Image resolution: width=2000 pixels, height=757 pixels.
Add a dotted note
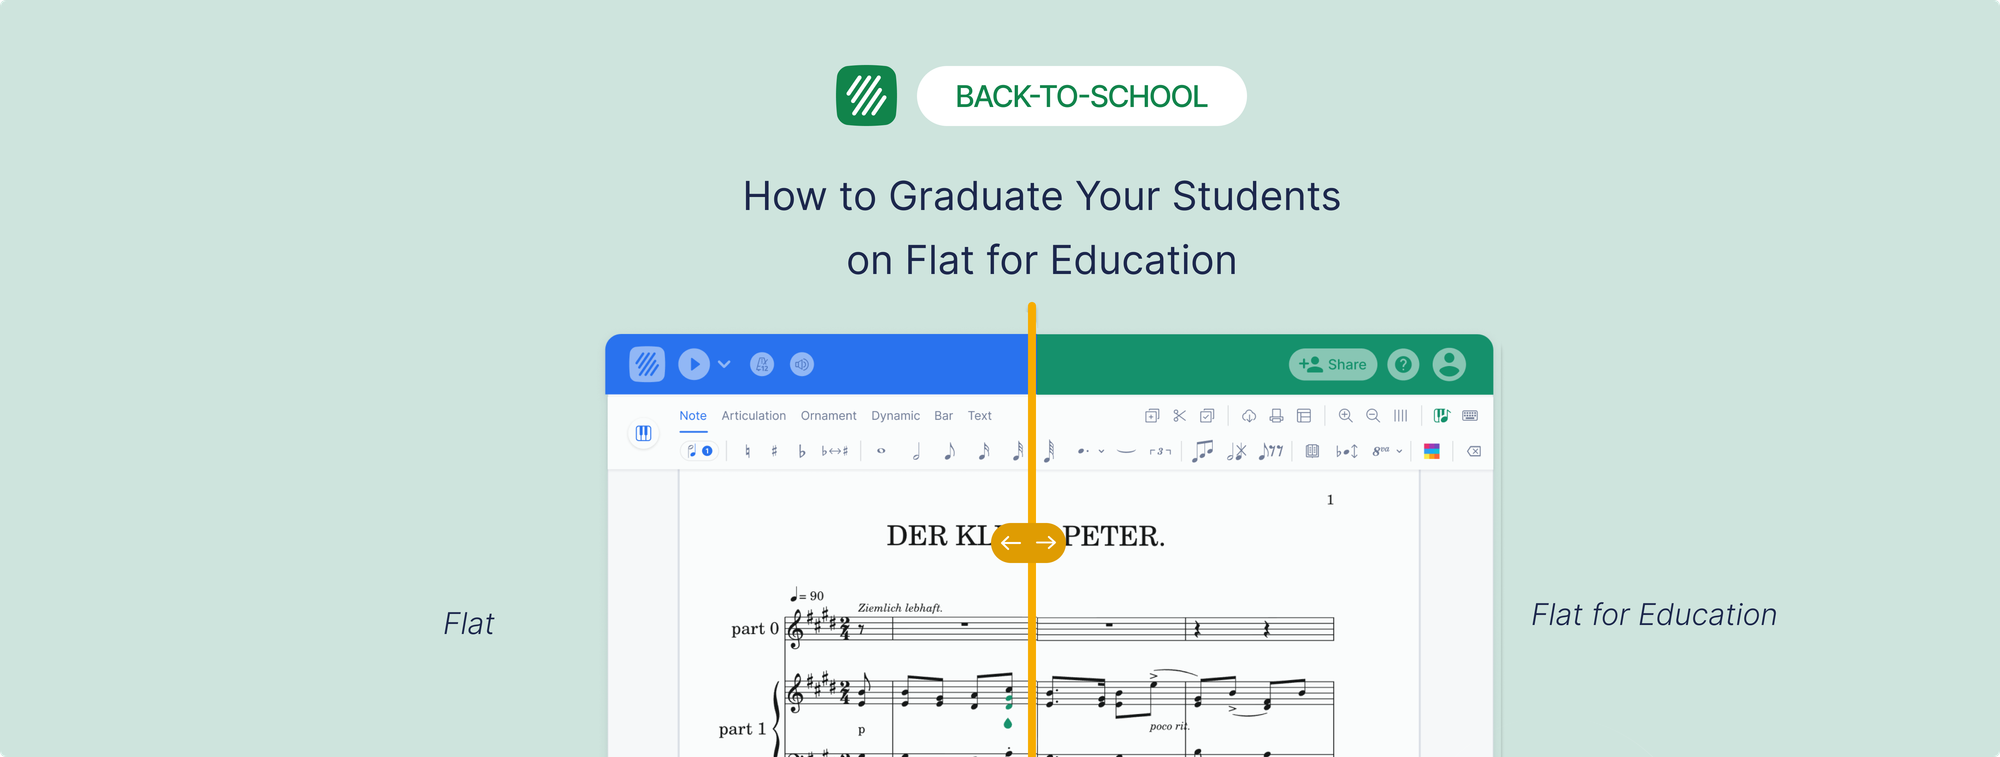(1083, 451)
